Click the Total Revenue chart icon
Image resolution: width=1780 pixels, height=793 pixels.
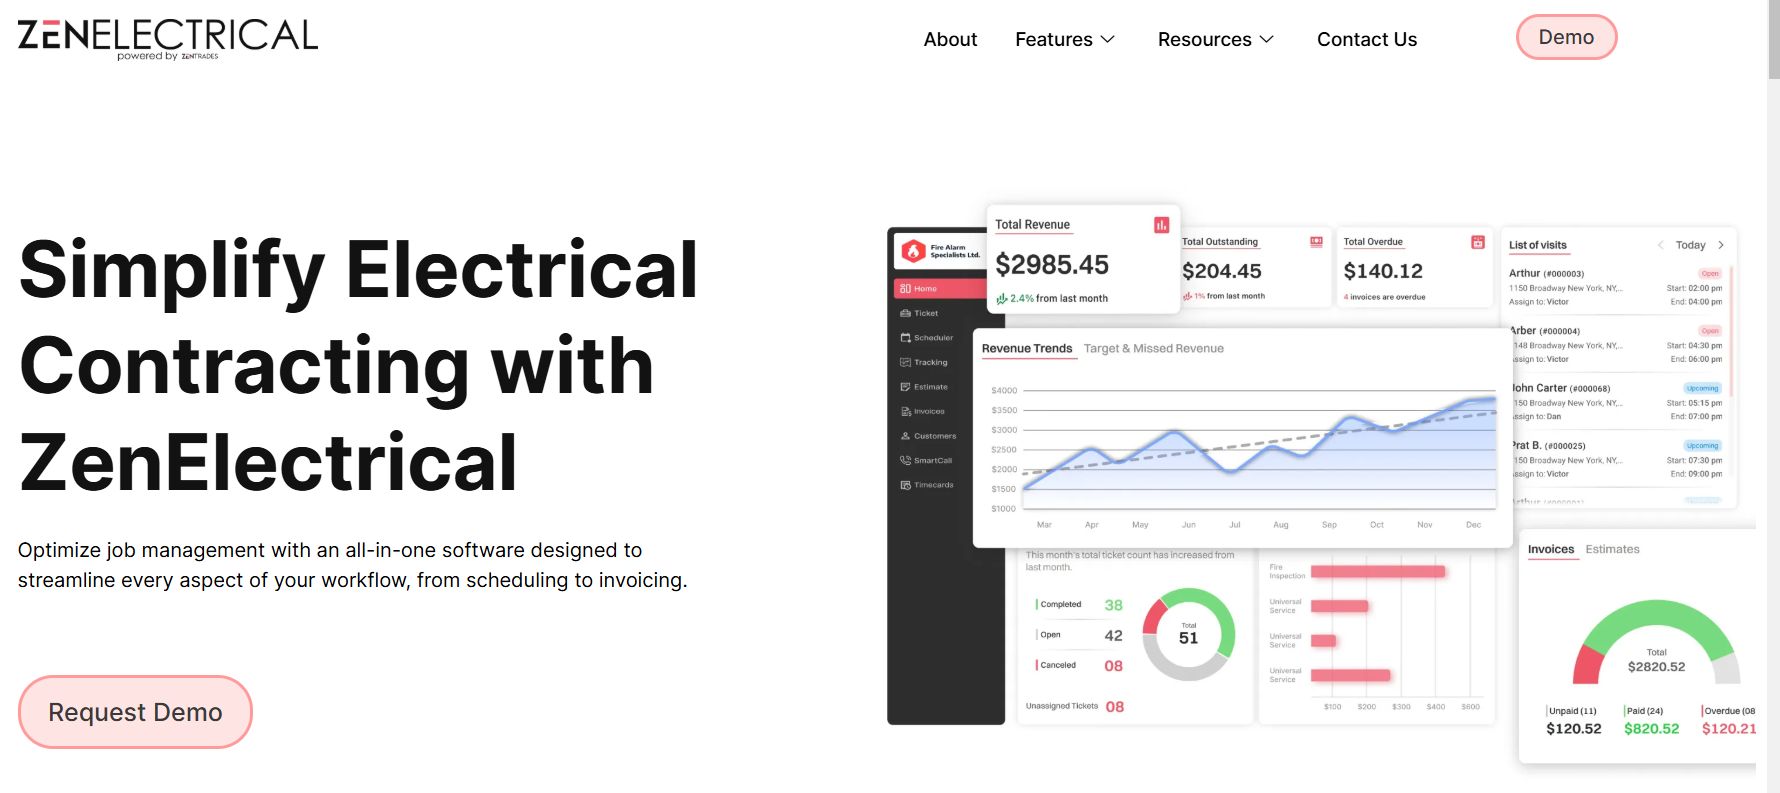pos(1161,225)
